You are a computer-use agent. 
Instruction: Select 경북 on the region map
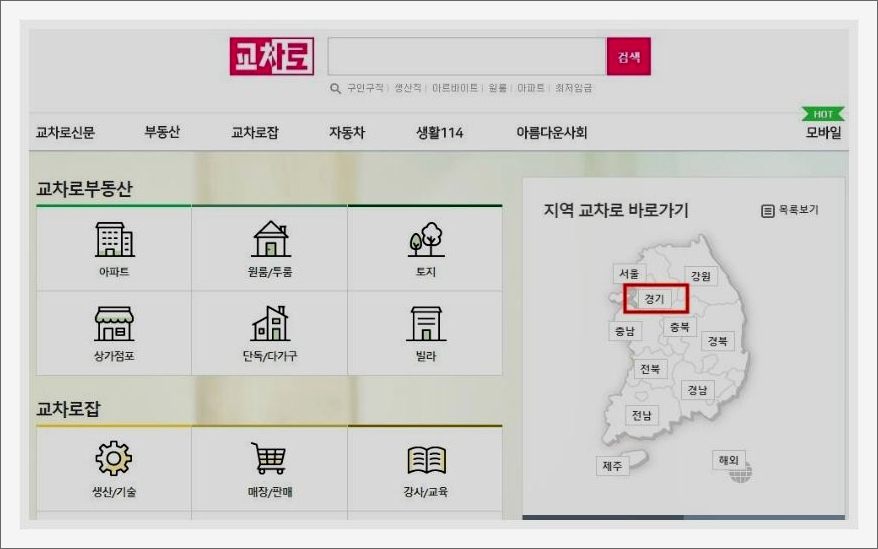[718, 341]
